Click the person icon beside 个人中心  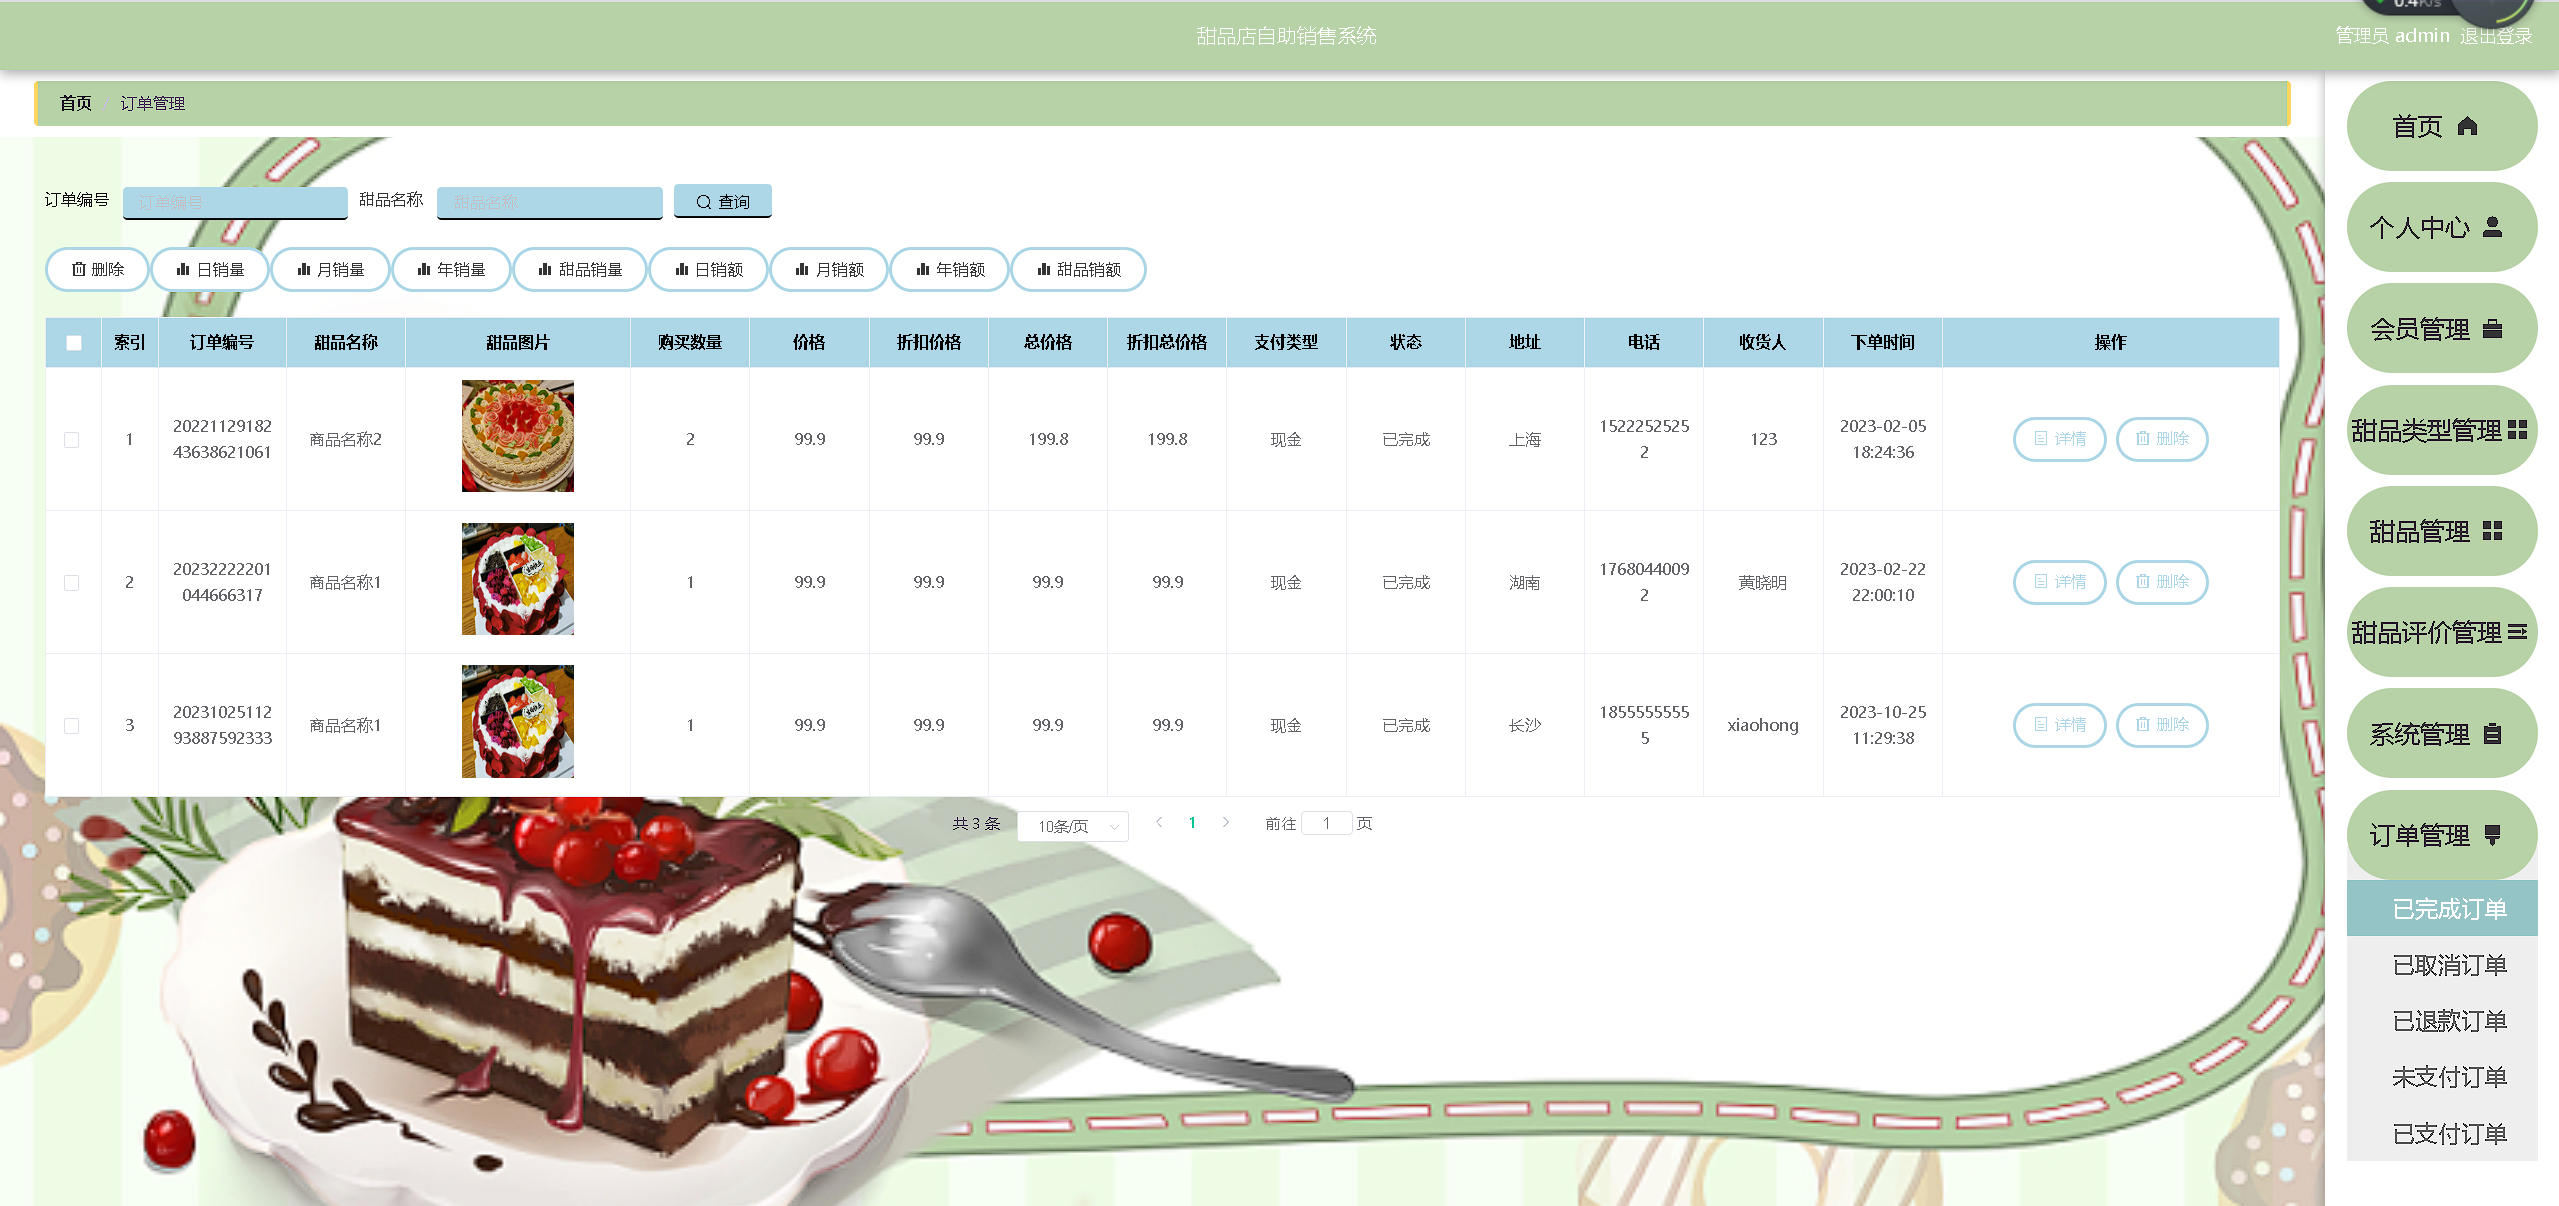2492,228
